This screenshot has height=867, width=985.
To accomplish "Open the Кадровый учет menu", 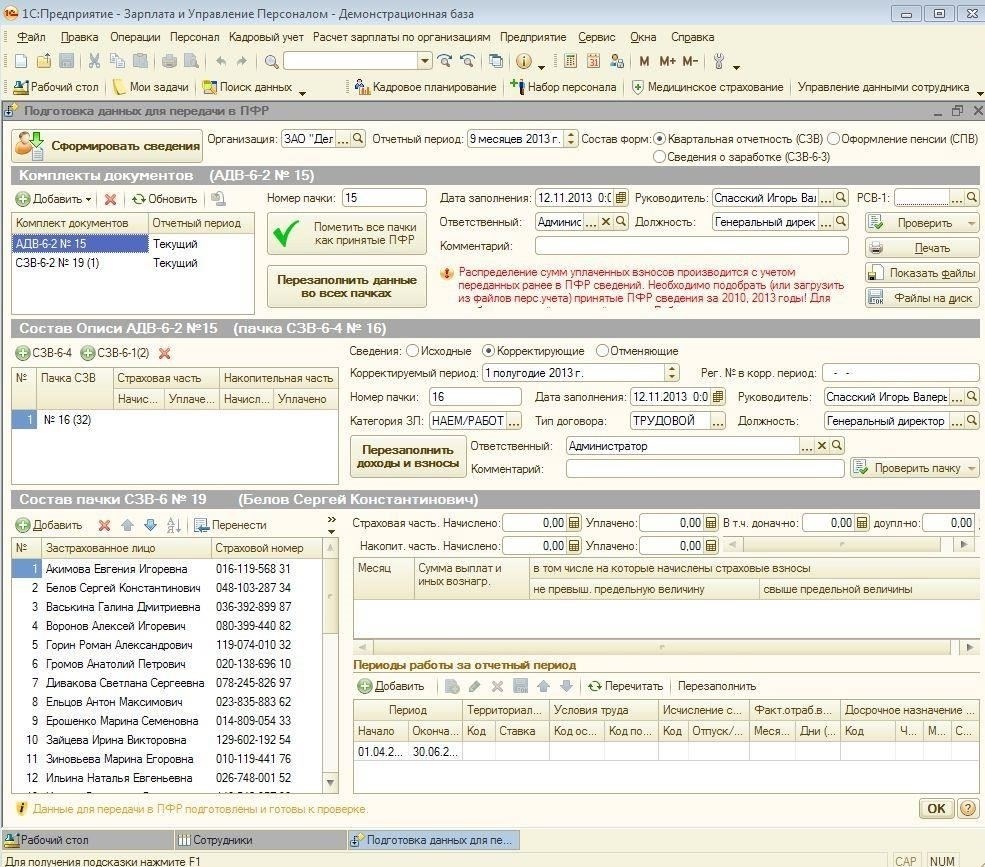I will coord(266,37).
